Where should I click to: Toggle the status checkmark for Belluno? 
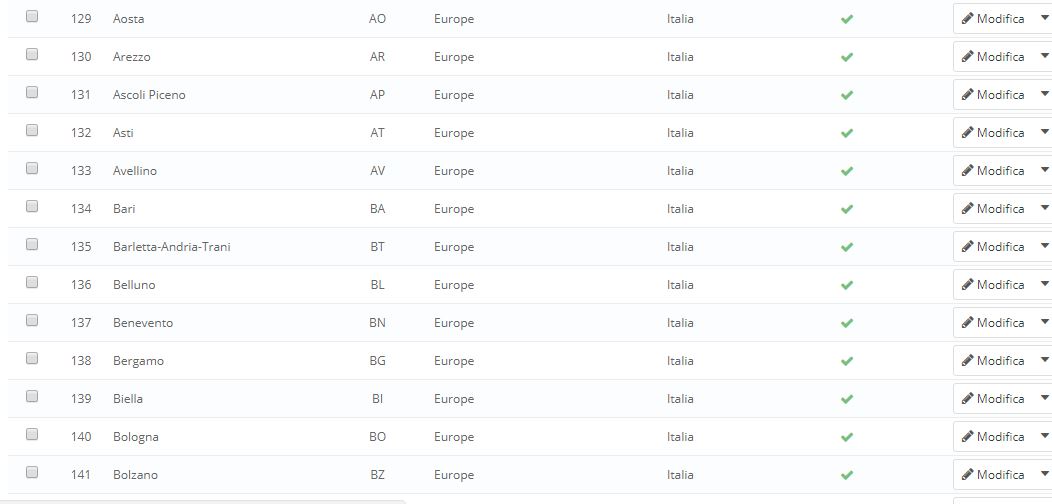pos(847,285)
